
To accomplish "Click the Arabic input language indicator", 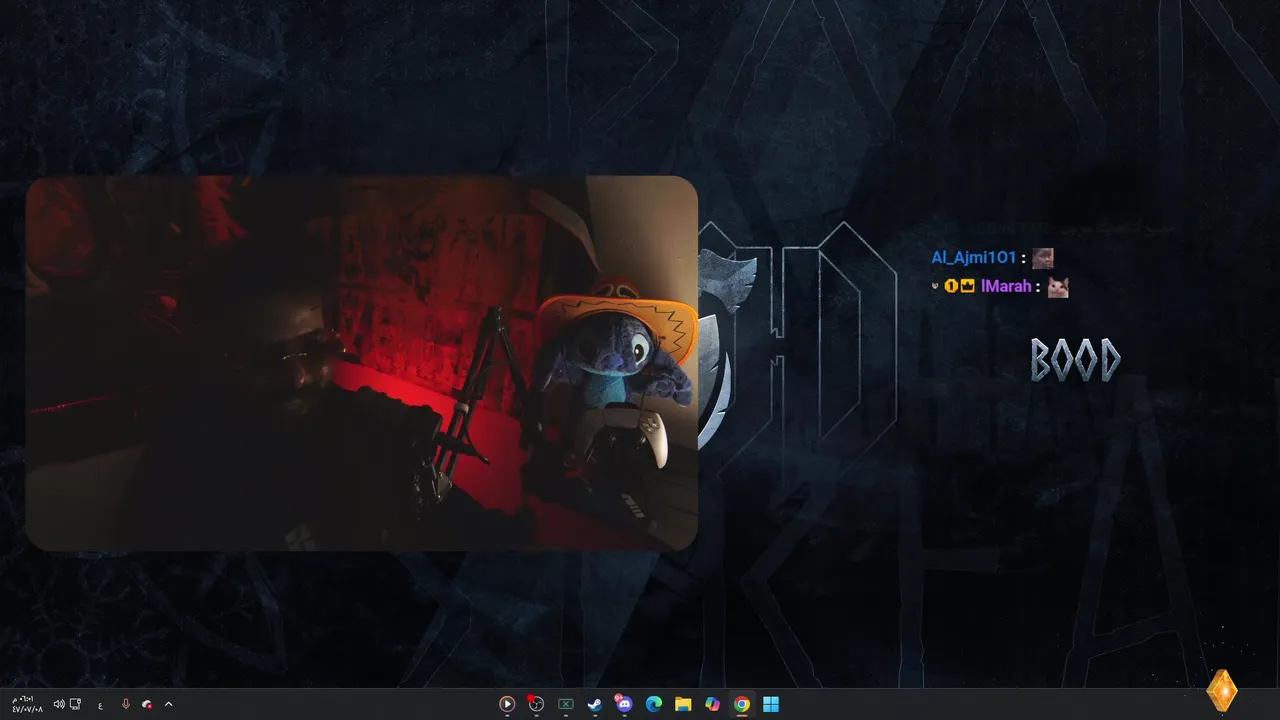I will [101, 705].
